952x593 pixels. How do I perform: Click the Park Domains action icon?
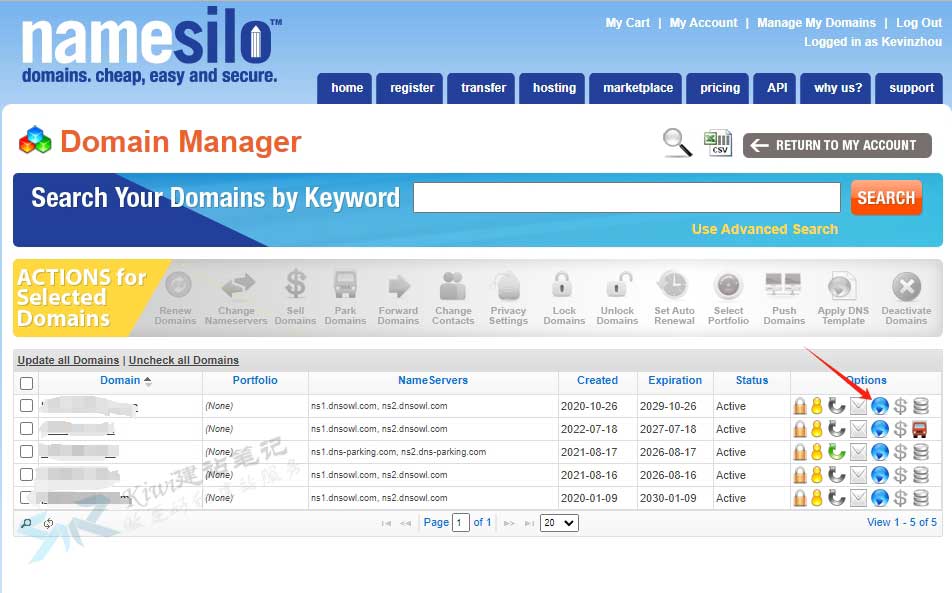345,284
